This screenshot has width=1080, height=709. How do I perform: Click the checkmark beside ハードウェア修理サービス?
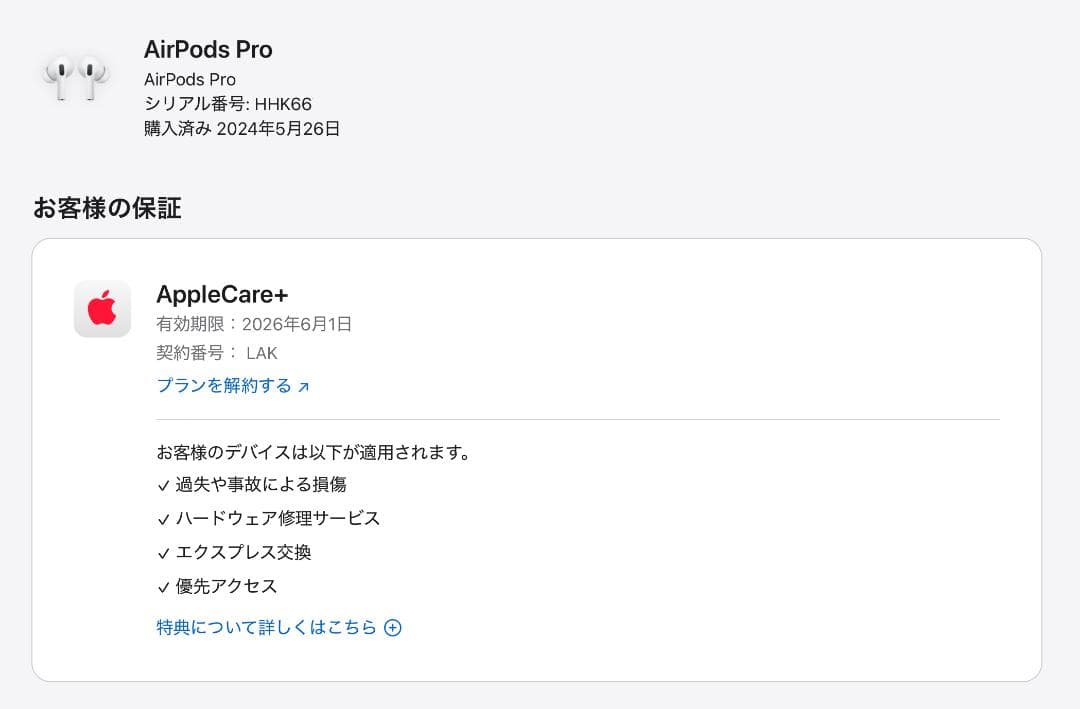tap(163, 518)
